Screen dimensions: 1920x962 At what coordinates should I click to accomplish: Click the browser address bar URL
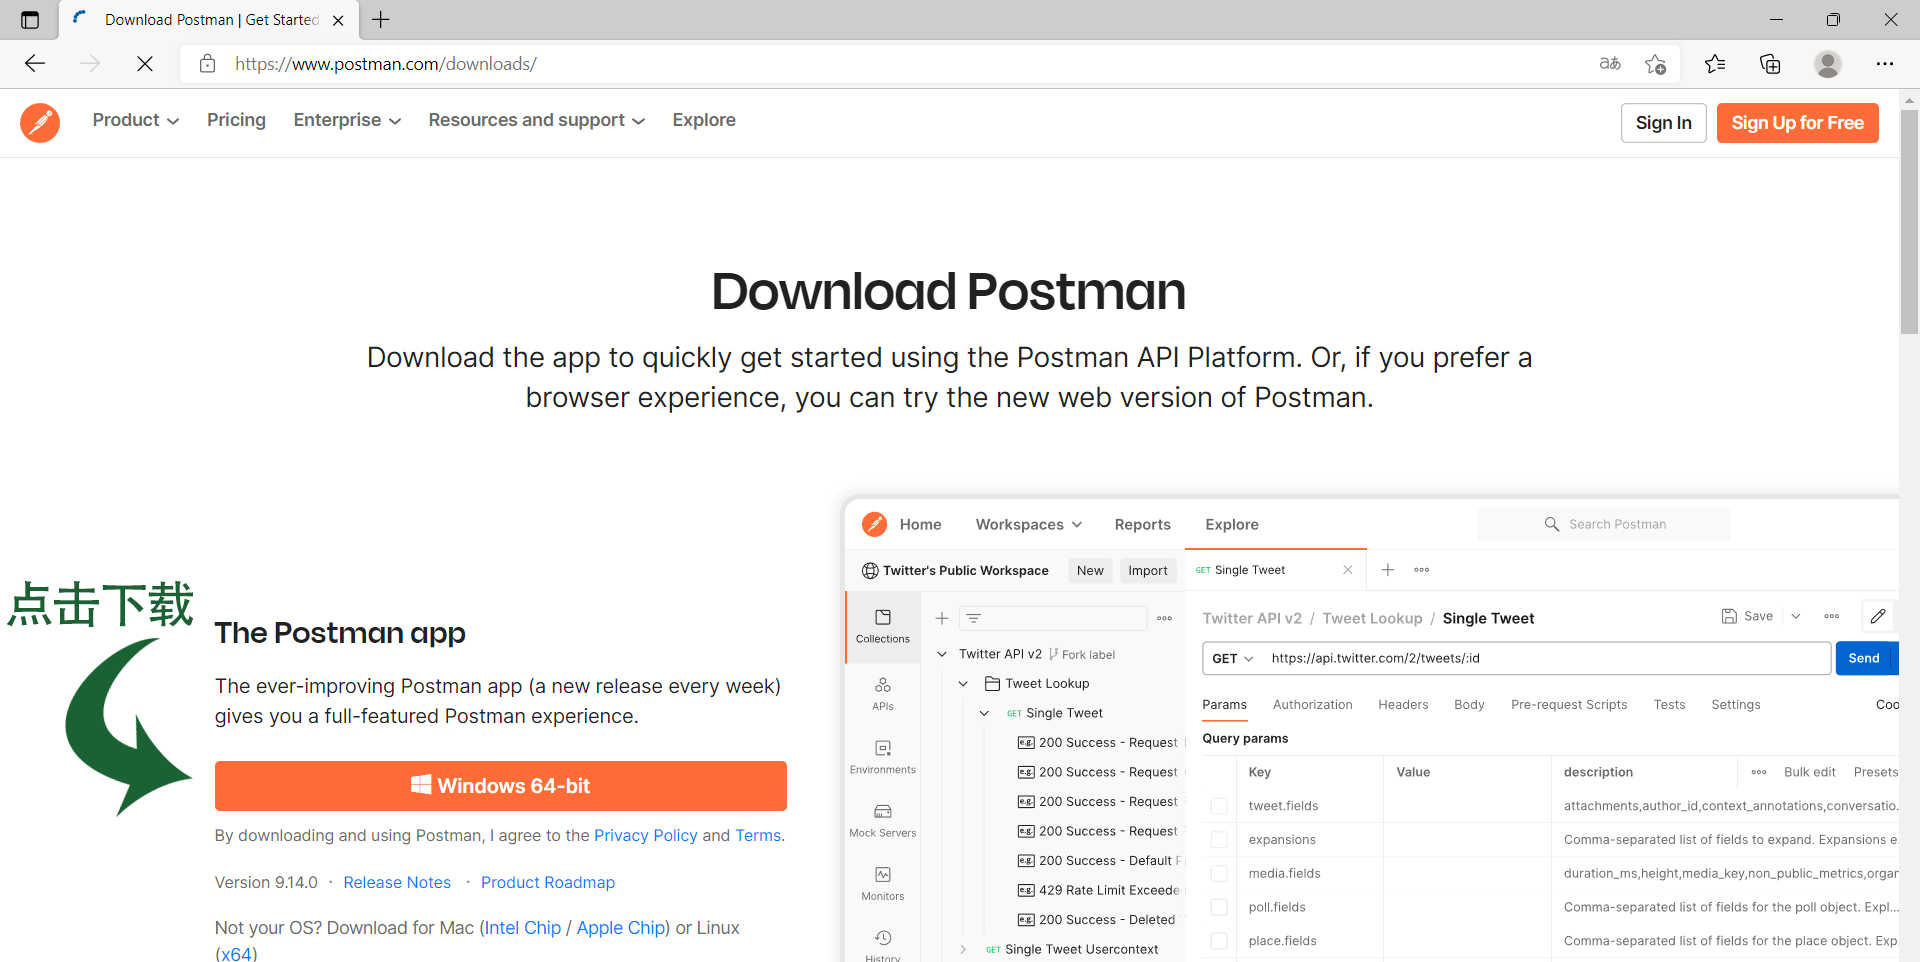coord(386,64)
